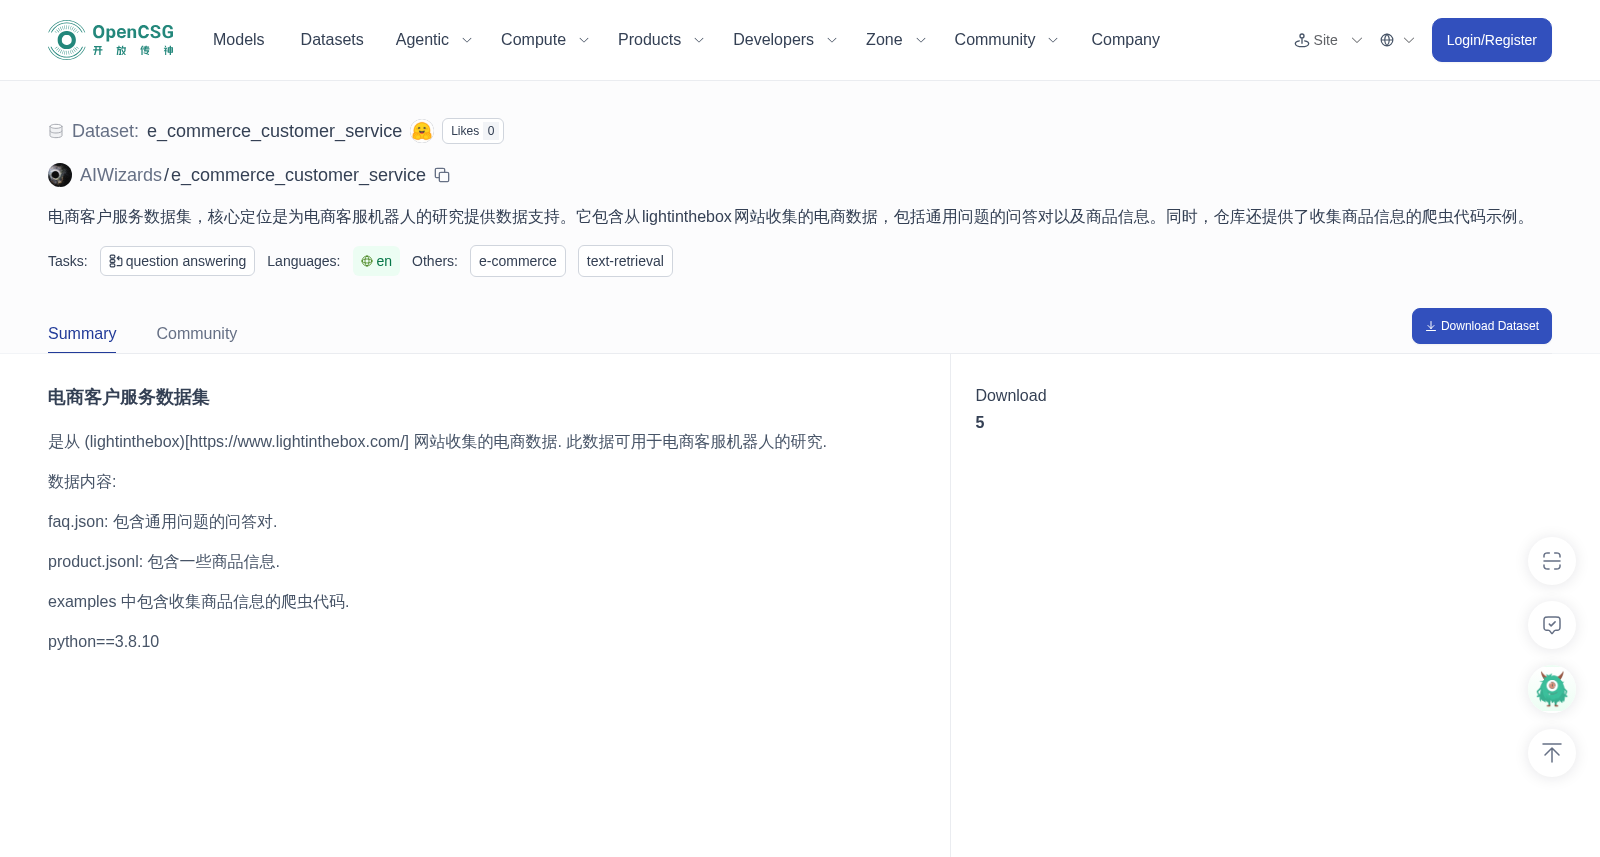The width and height of the screenshot is (1600, 857).
Task: Expand the Community nav menu chevron
Action: coord(1053,40)
